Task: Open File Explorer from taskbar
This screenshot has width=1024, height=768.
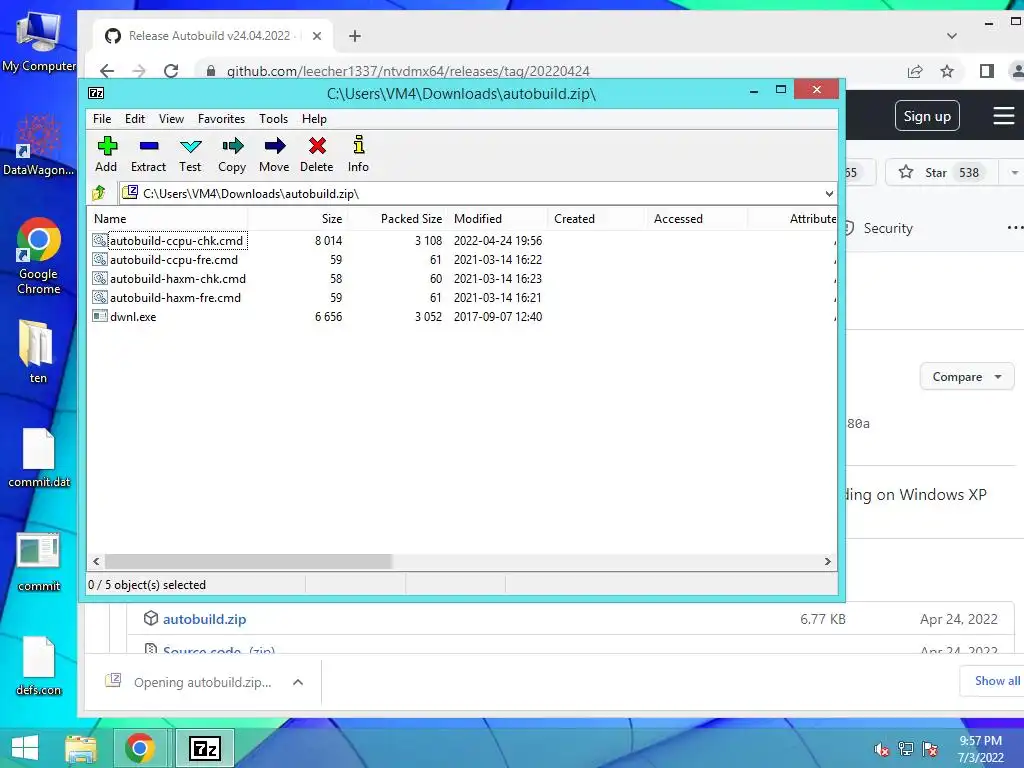Action: [x=81, y=748]
